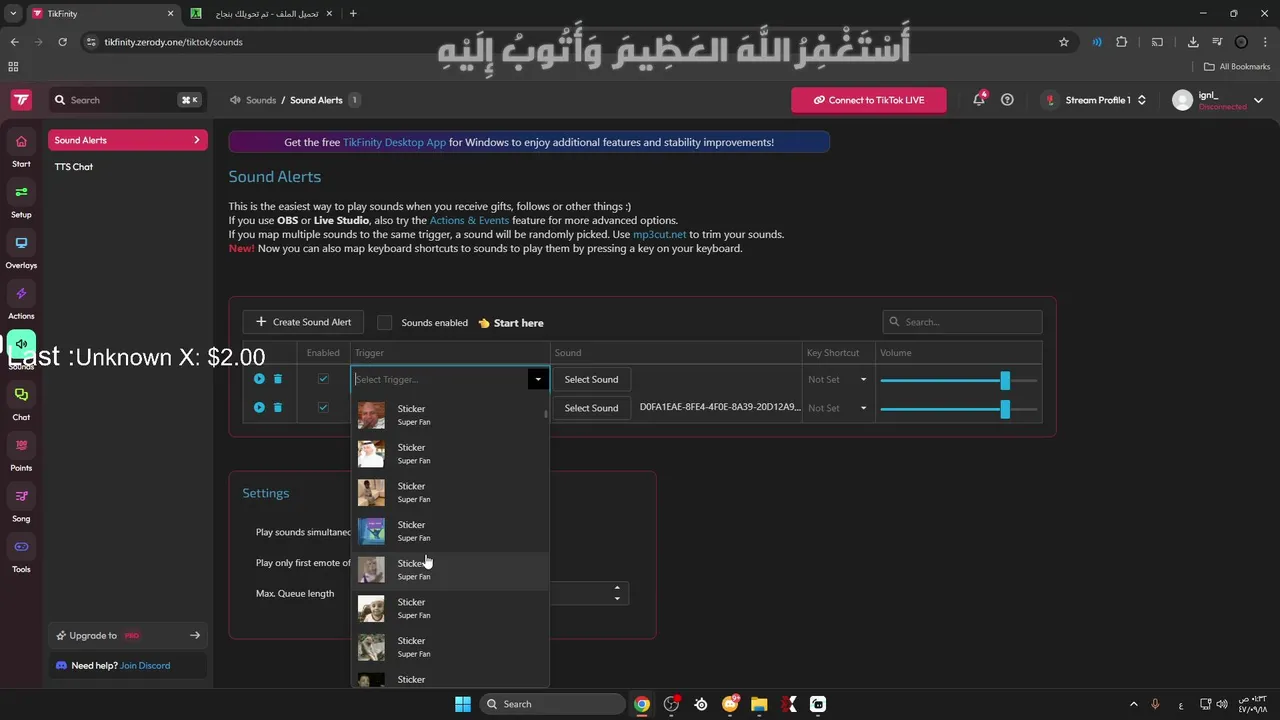This screenshot has height=720, width=1280.
Task: Delete the first sound alert row
Action: point(278,379)
